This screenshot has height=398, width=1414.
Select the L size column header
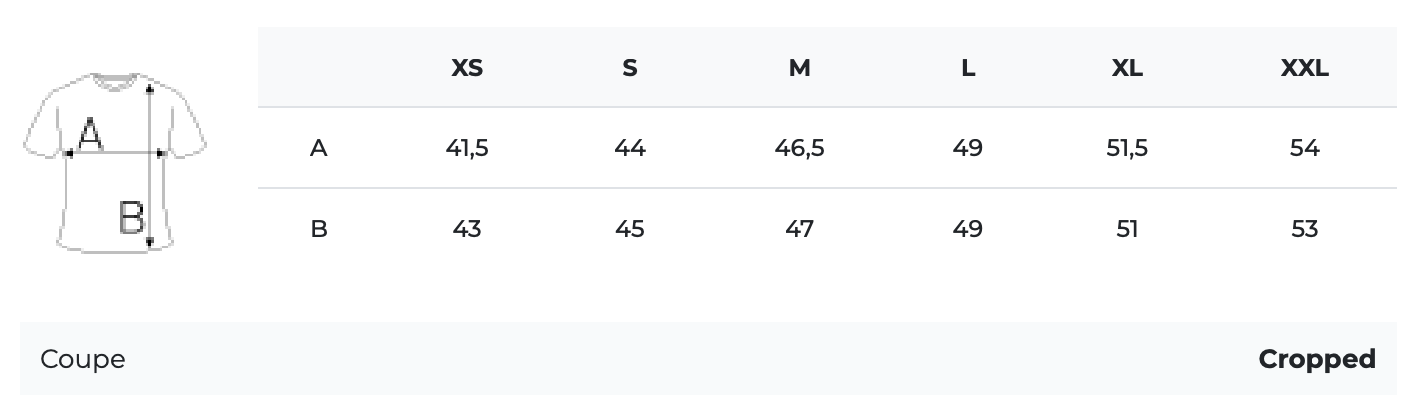tap(968, 68)
